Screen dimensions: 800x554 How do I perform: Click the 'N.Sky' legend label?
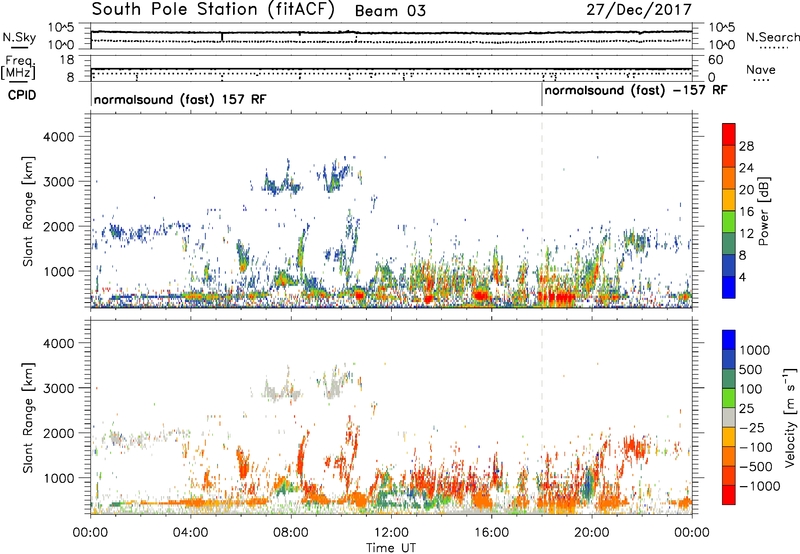(x=19, y=37)
